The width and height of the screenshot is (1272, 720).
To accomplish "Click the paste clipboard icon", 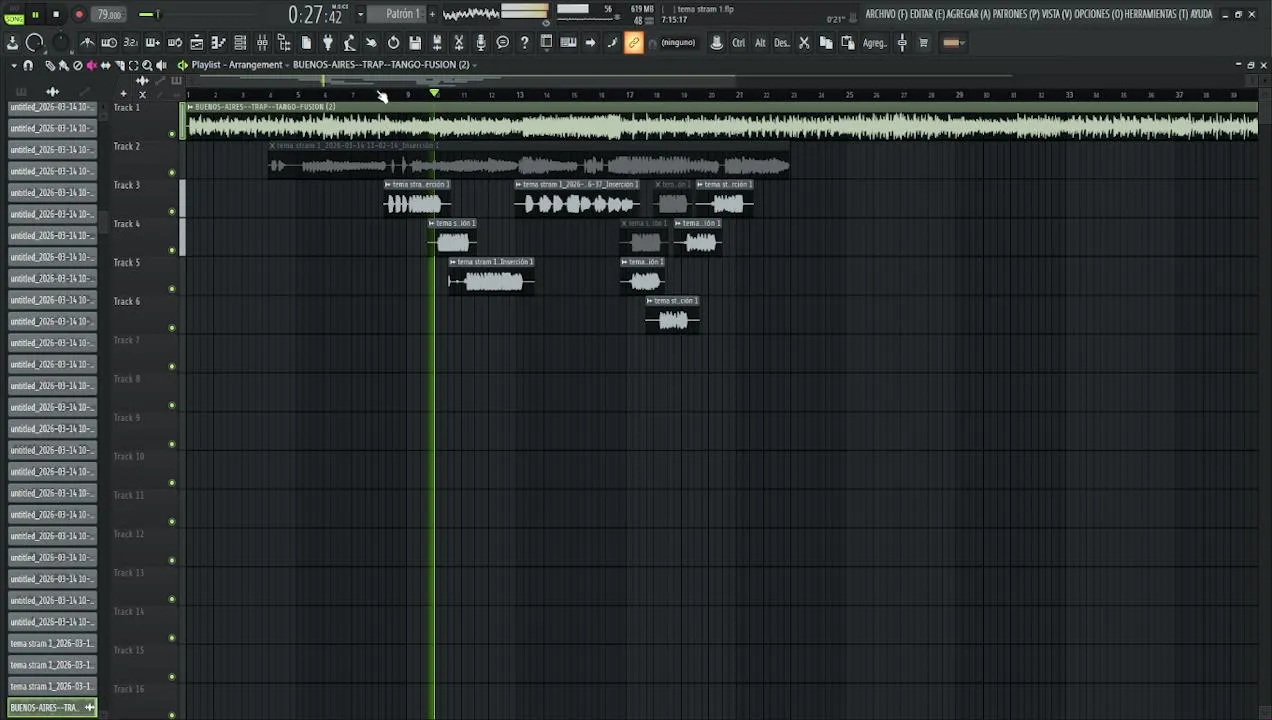I will click(x=848, y=42).
